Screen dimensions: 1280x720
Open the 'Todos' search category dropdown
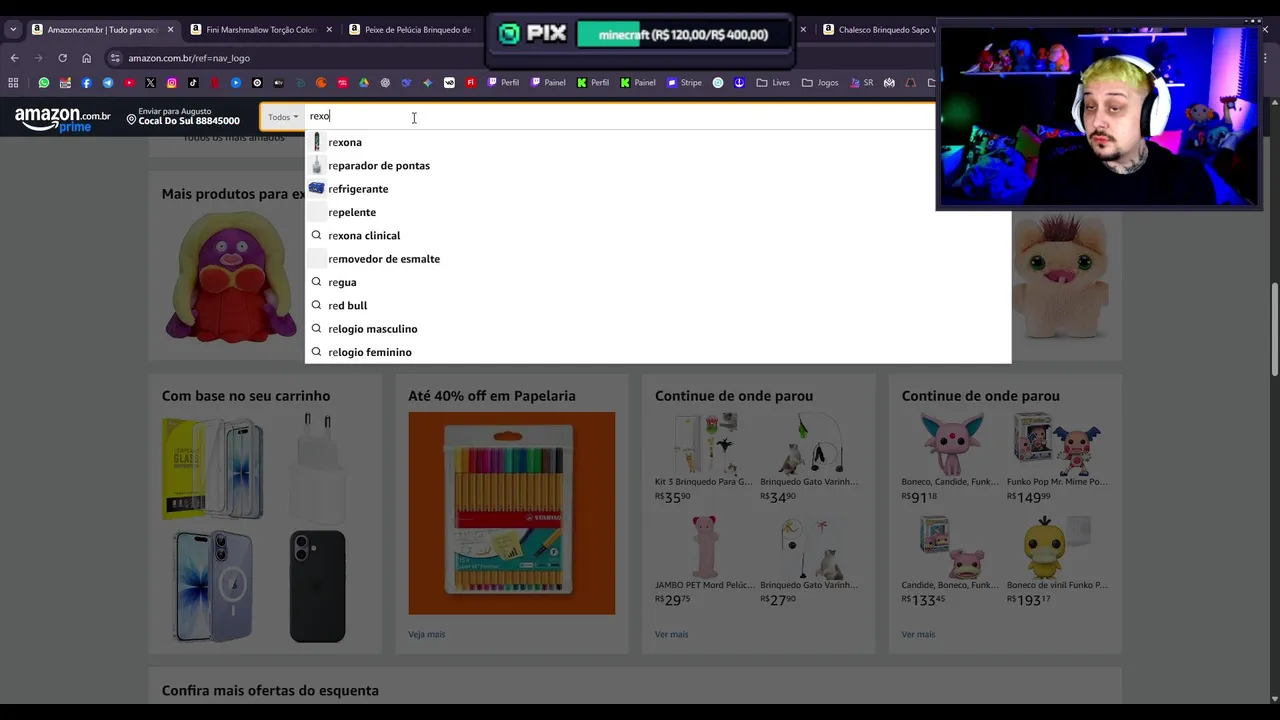click(x=283, y=117)
